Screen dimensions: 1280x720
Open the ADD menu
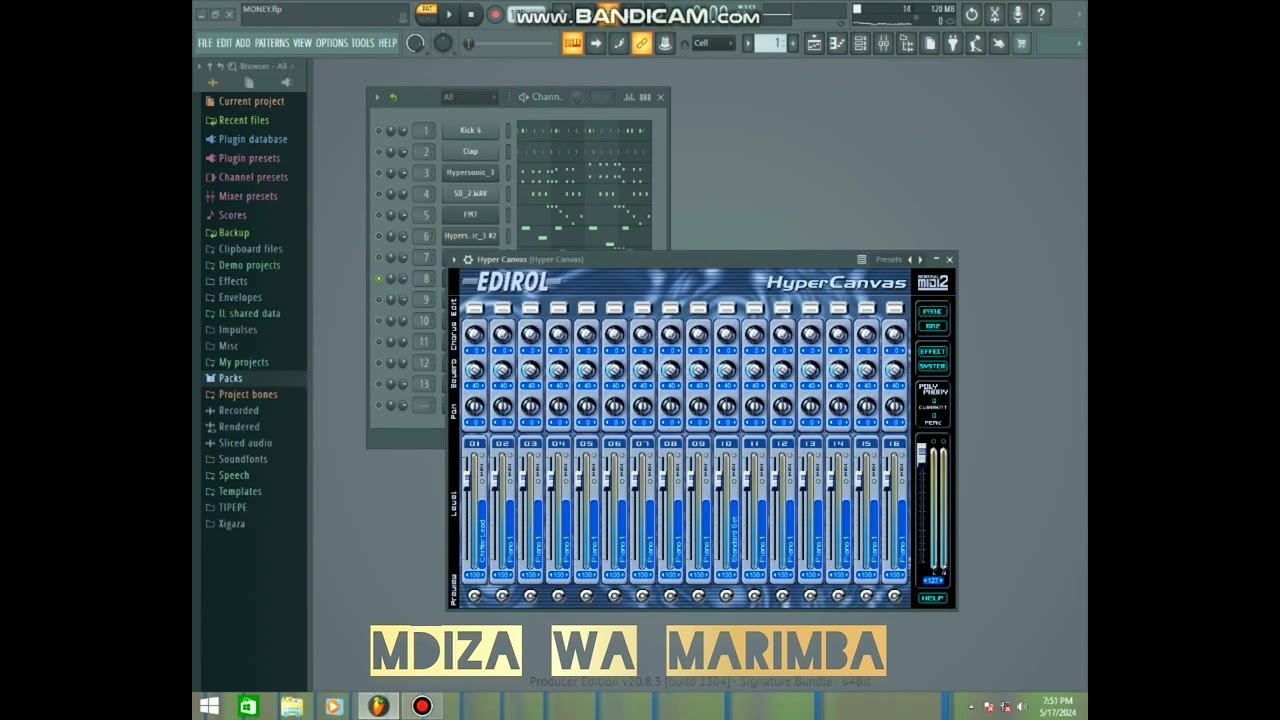coord(243,43)
